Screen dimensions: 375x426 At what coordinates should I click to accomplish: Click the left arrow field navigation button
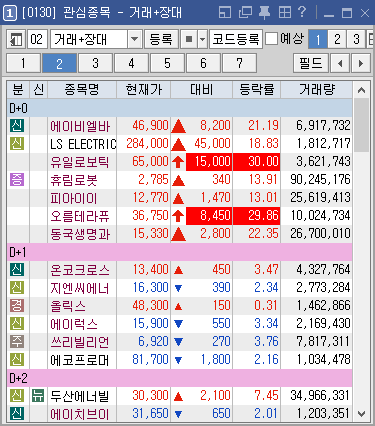340,63
